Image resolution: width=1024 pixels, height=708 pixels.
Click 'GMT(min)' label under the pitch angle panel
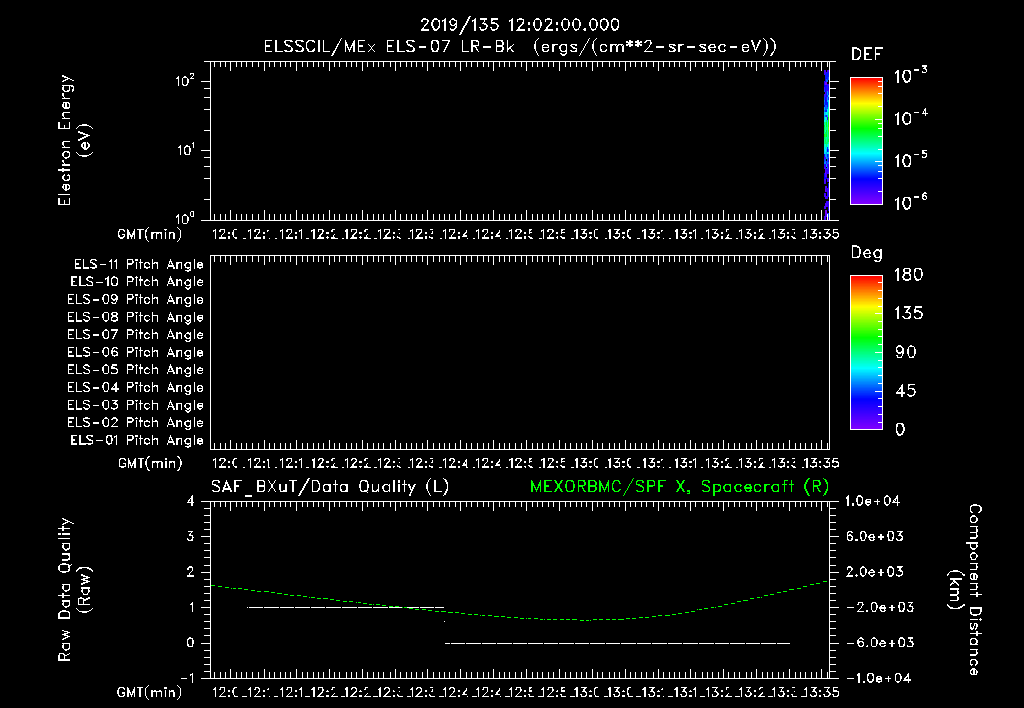click(x=150, y=463)
